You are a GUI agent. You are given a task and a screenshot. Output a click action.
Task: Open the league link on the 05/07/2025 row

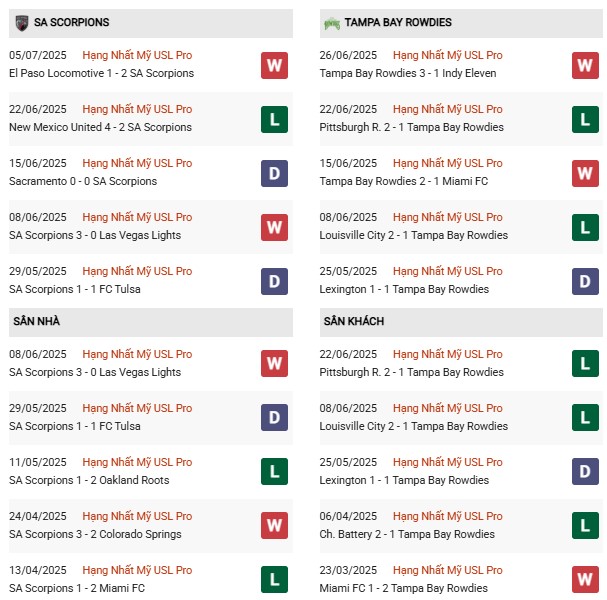click(x=137, y=55)
